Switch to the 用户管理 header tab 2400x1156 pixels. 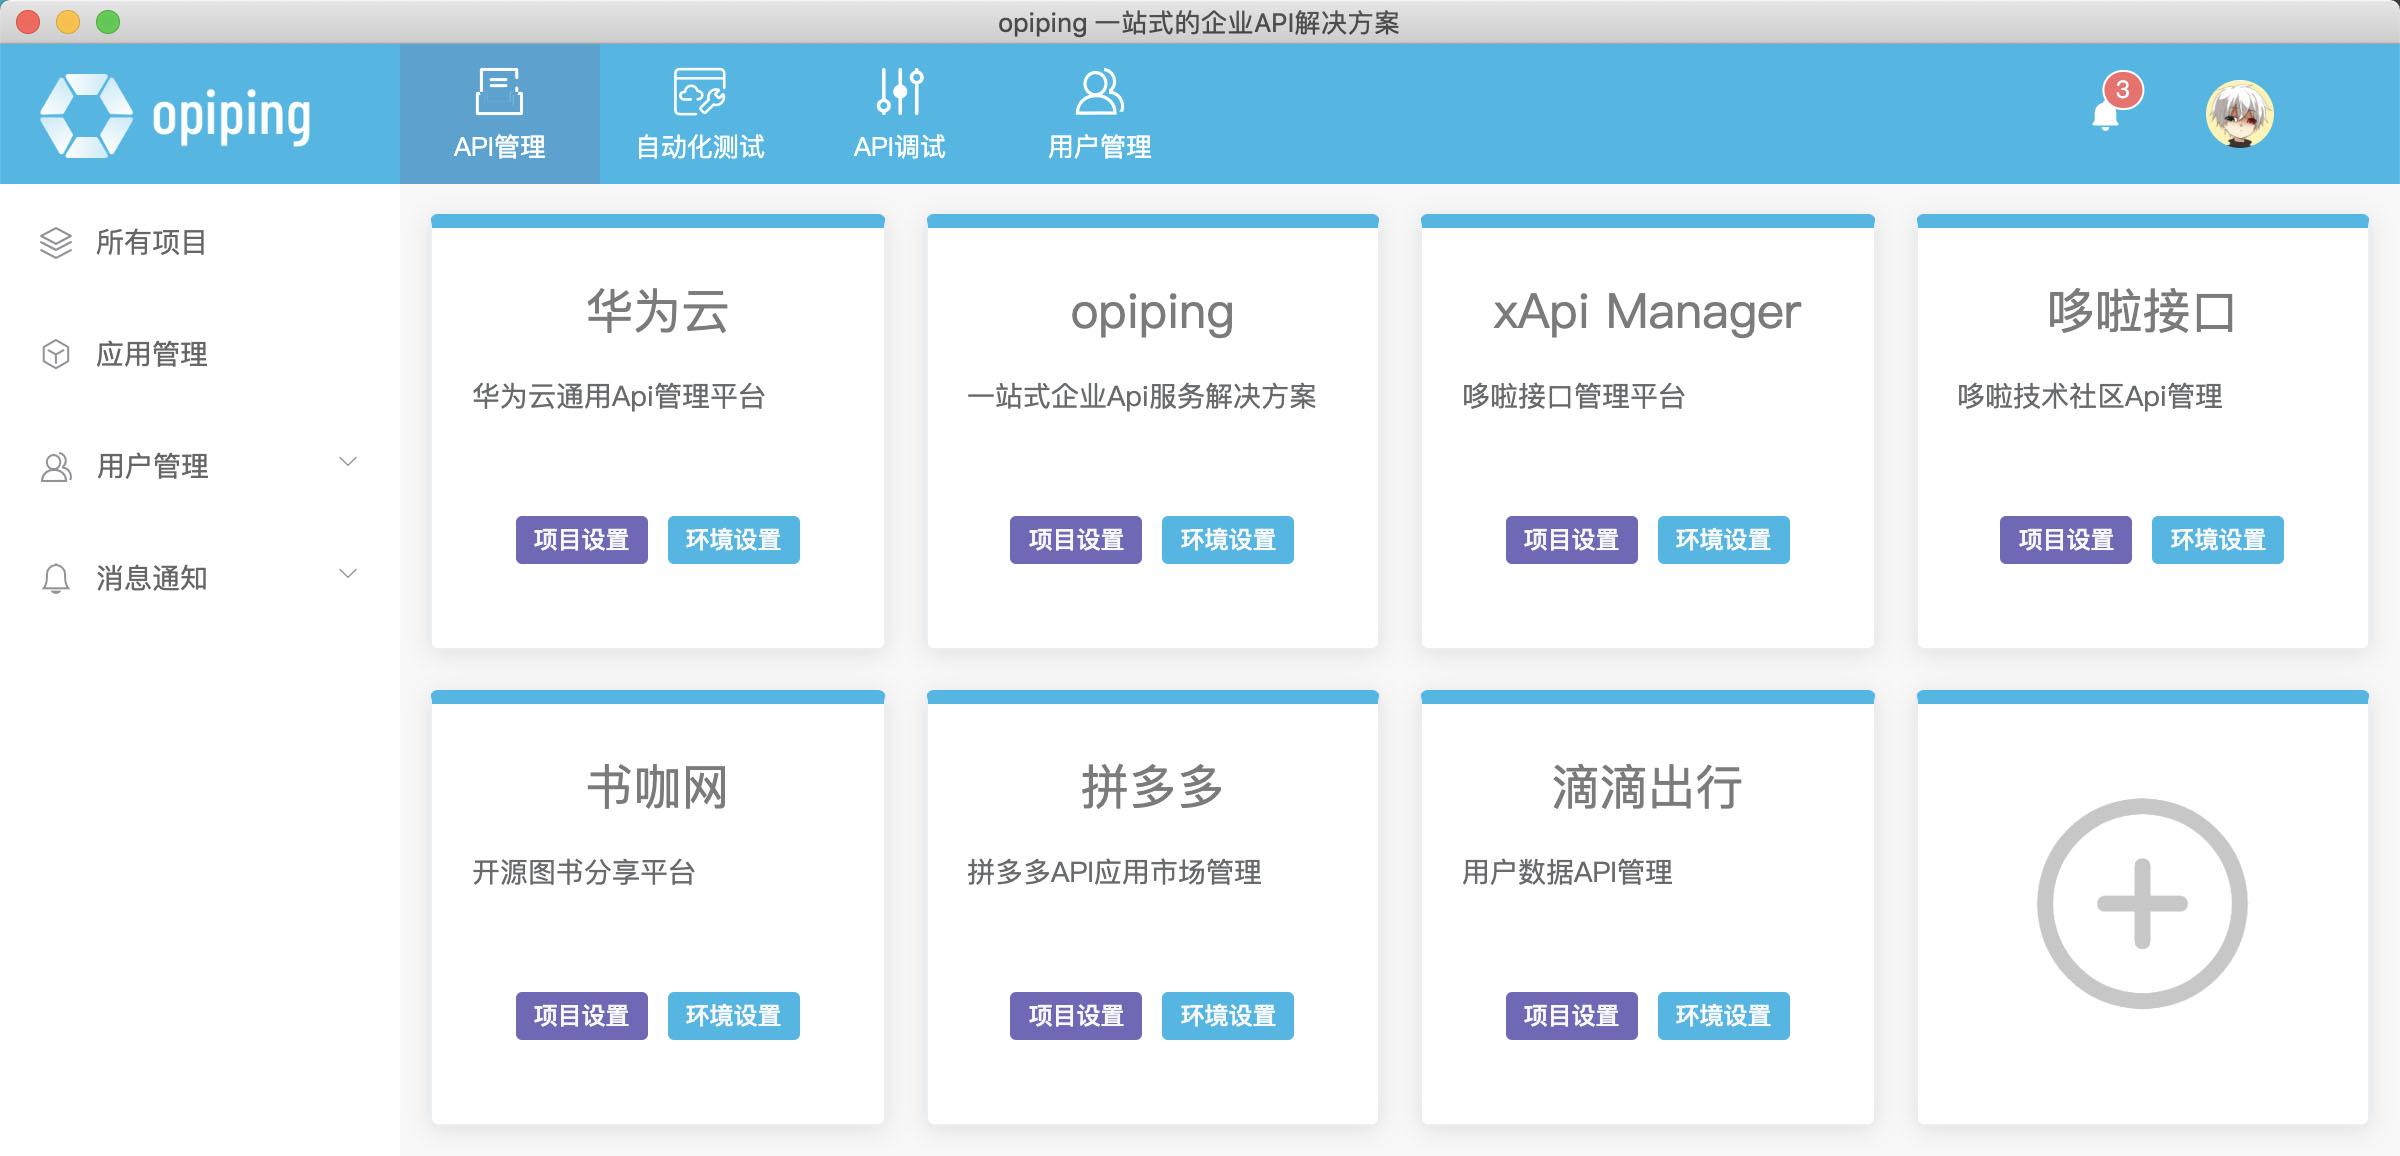1100,114
